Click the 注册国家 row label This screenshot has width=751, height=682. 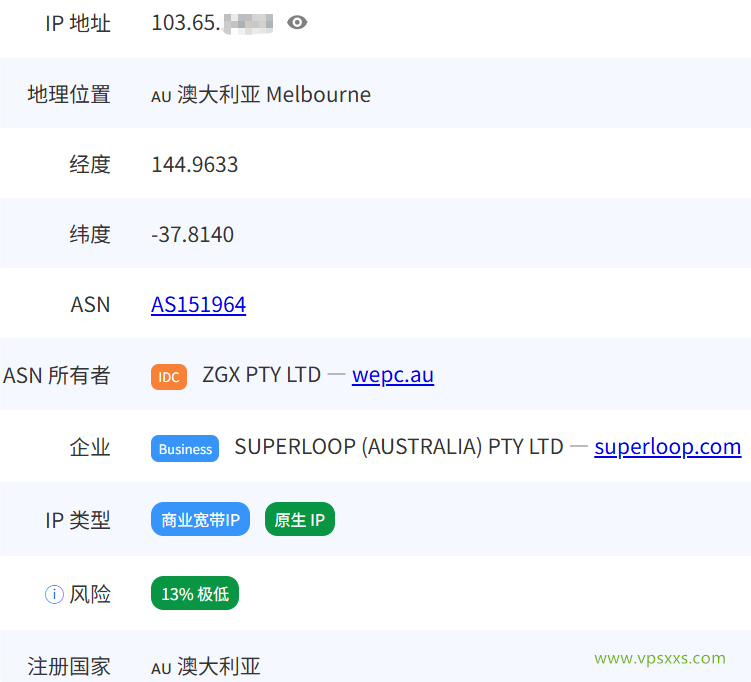tap(69, 666)
